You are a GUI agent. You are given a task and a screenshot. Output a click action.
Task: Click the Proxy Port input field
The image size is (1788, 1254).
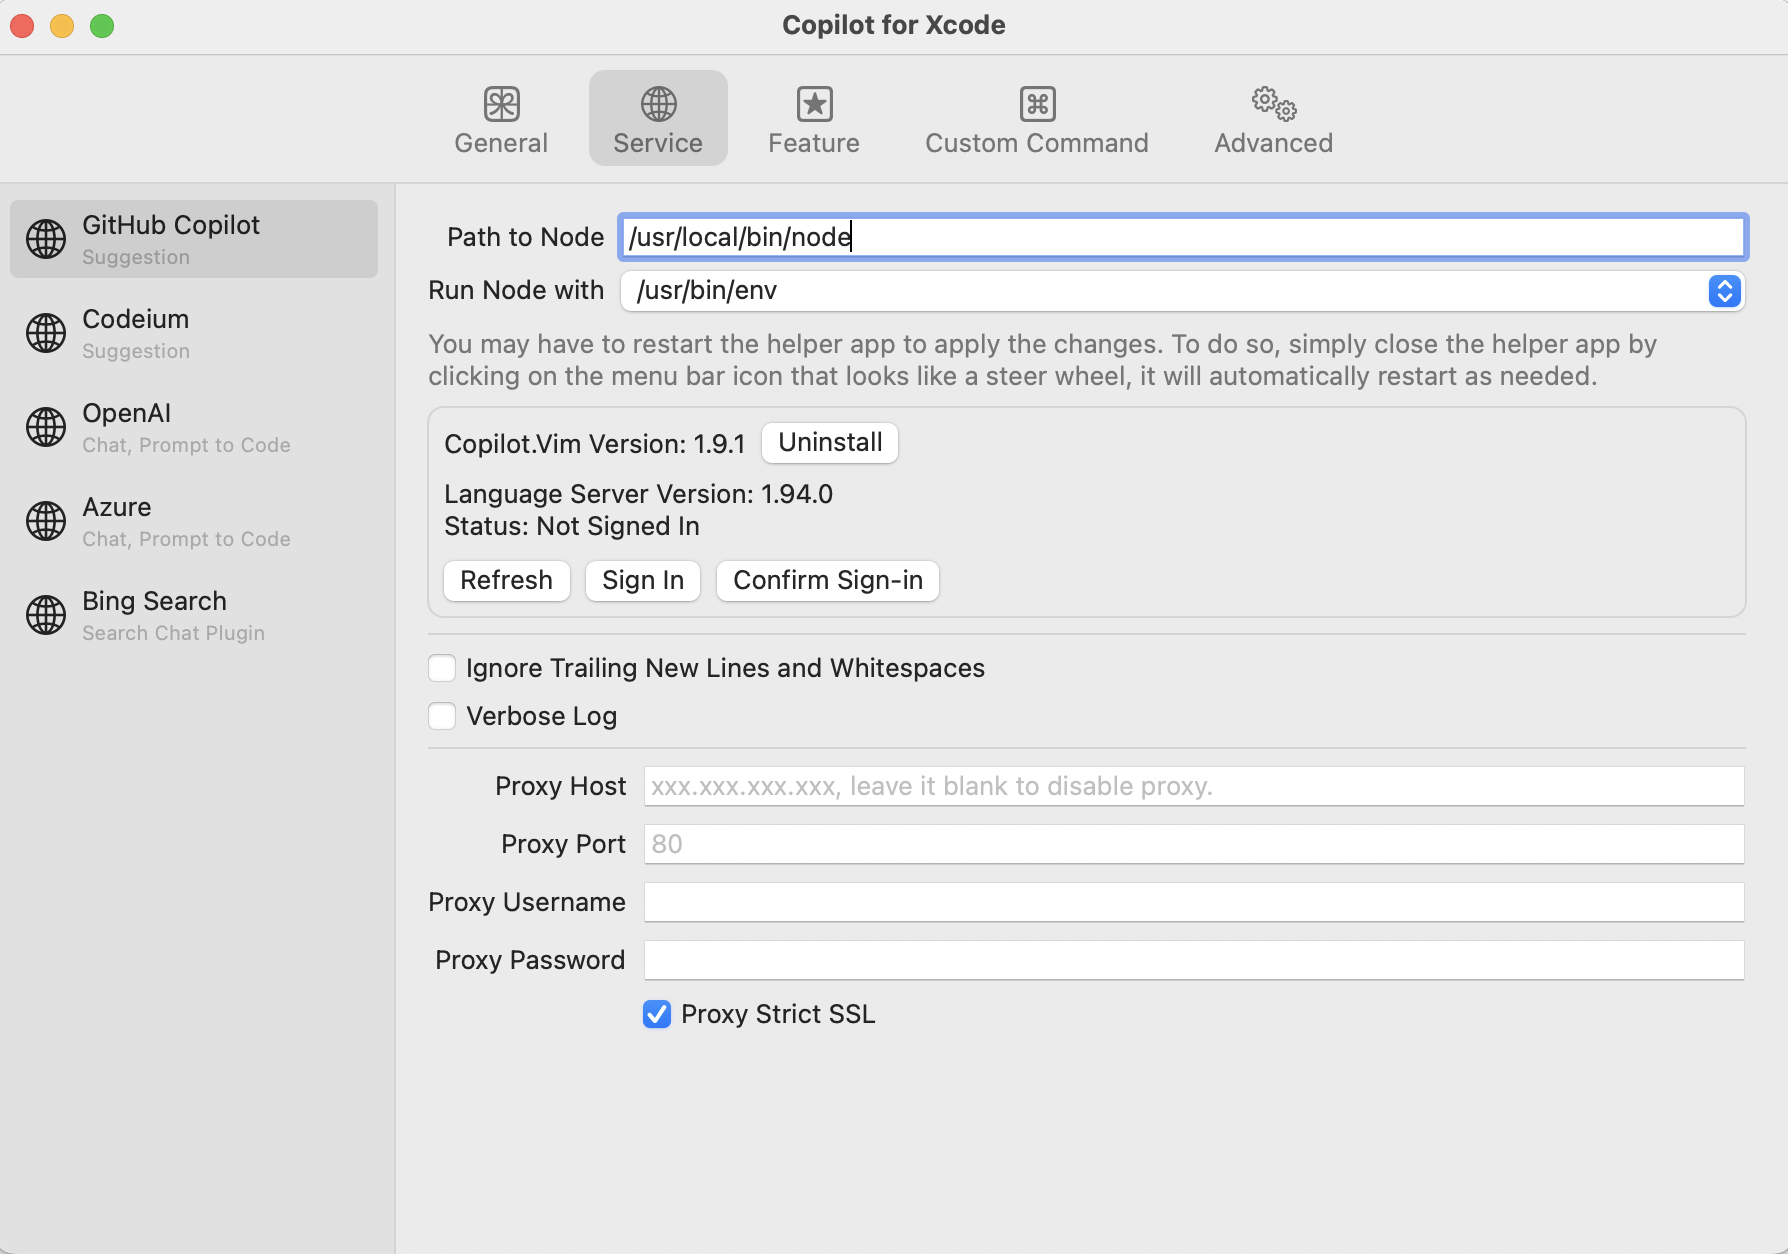(1194, 844)
